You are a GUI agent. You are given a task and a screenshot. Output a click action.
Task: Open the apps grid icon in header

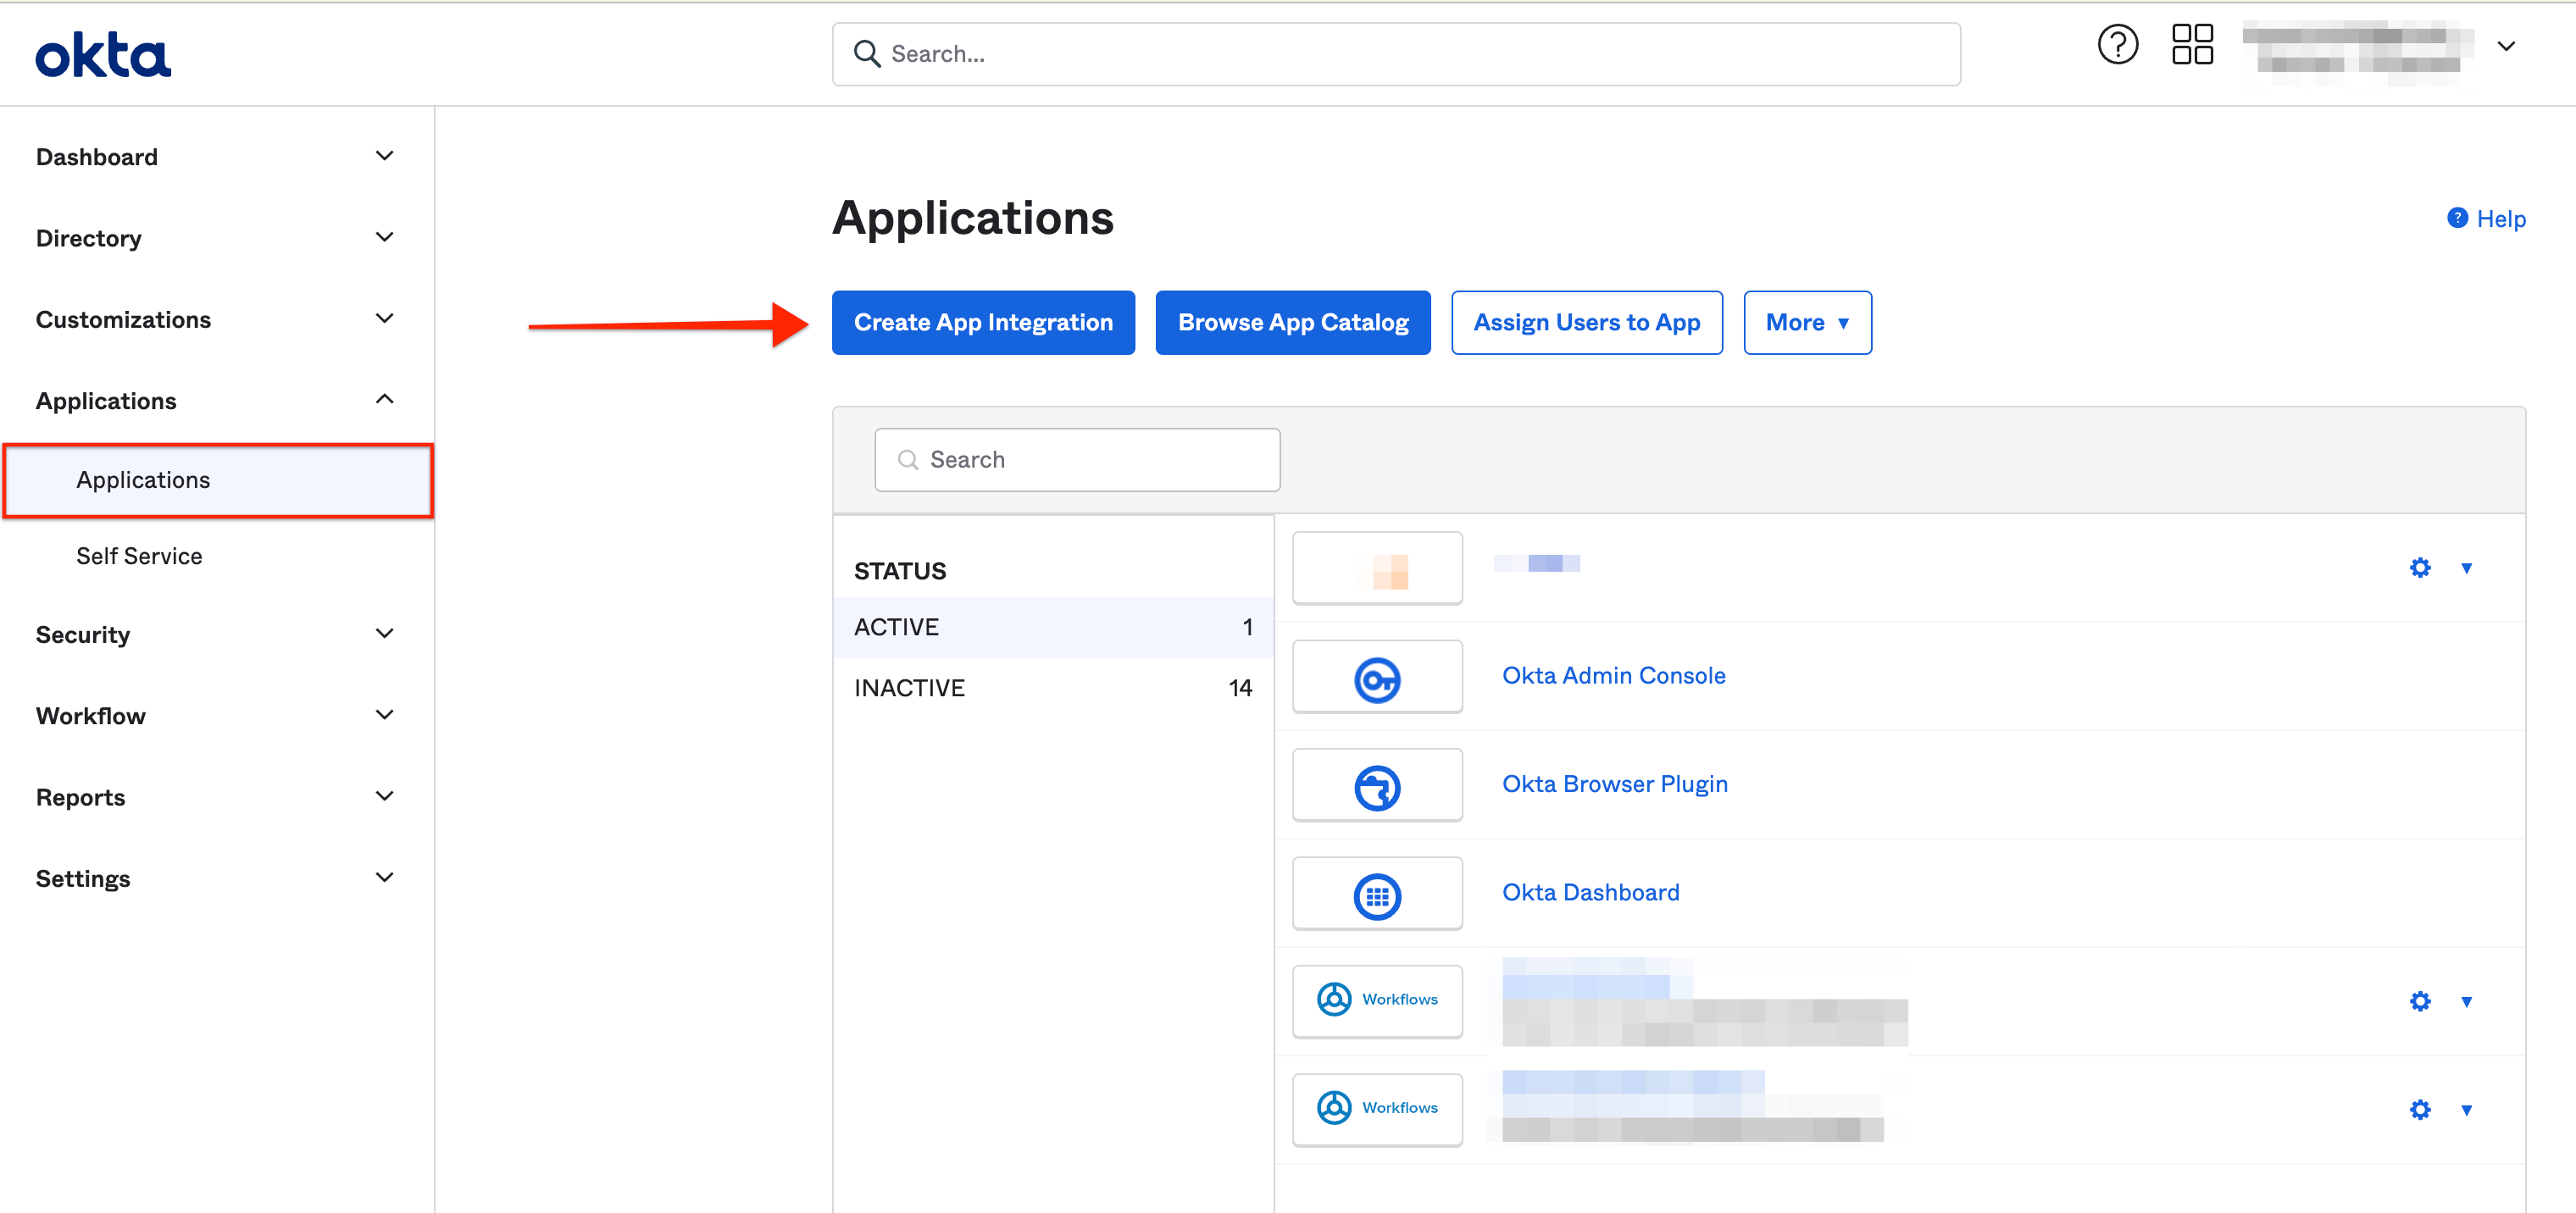coord(2192,45)
